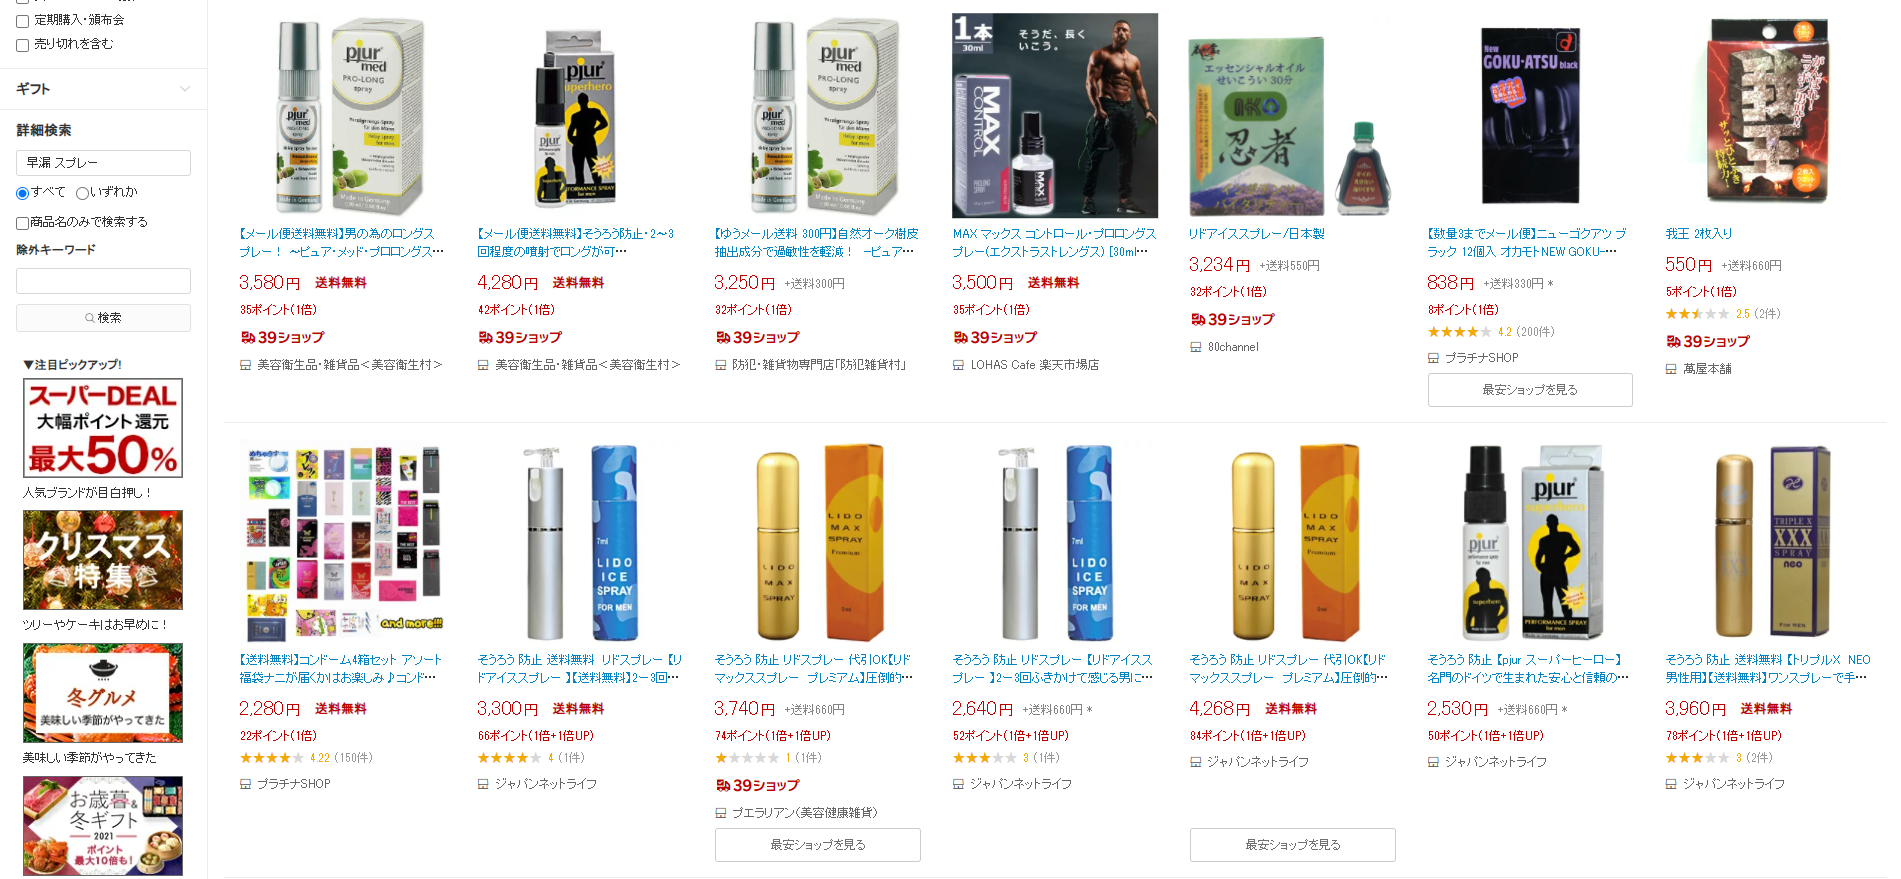The width and height of the screenshot is (1901, 879).
Task: Click the shop icon beside 萬屋本舗
Action: pos(1671,369)
